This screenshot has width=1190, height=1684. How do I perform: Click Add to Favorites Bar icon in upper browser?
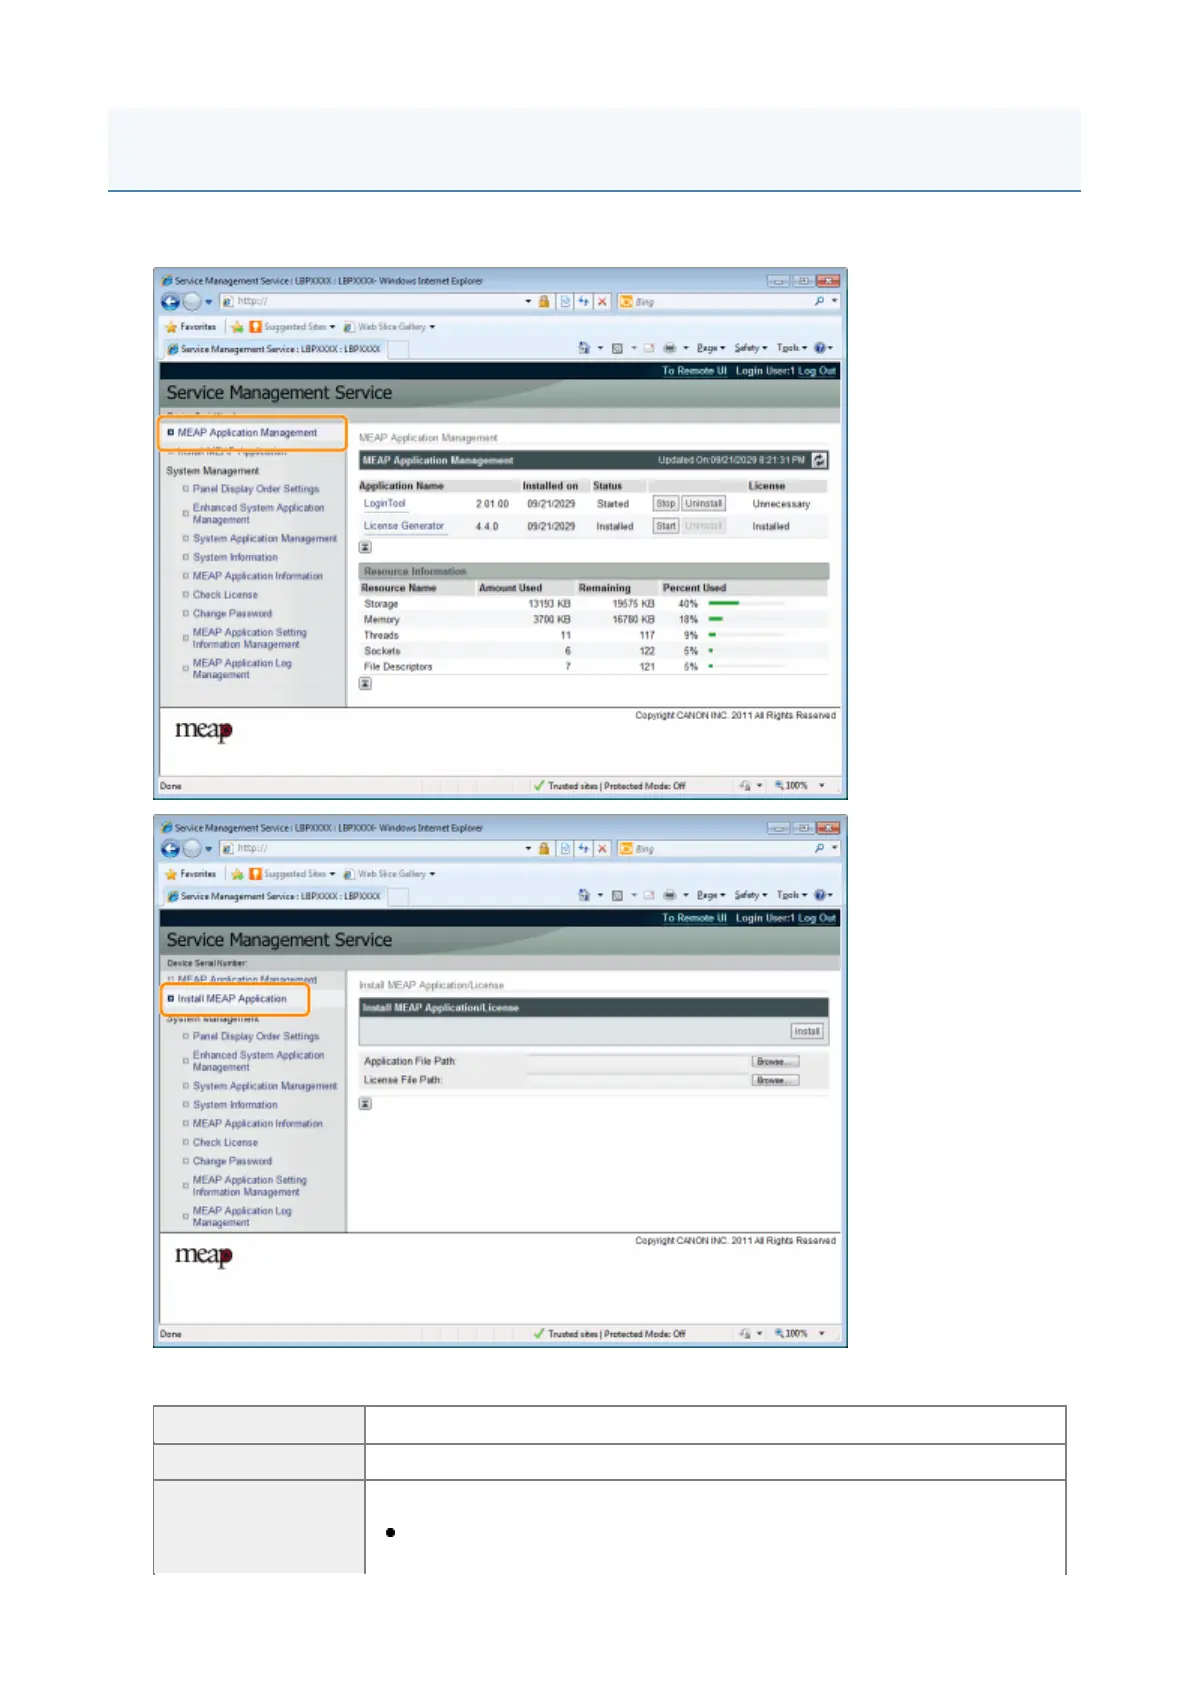(237, 327)
